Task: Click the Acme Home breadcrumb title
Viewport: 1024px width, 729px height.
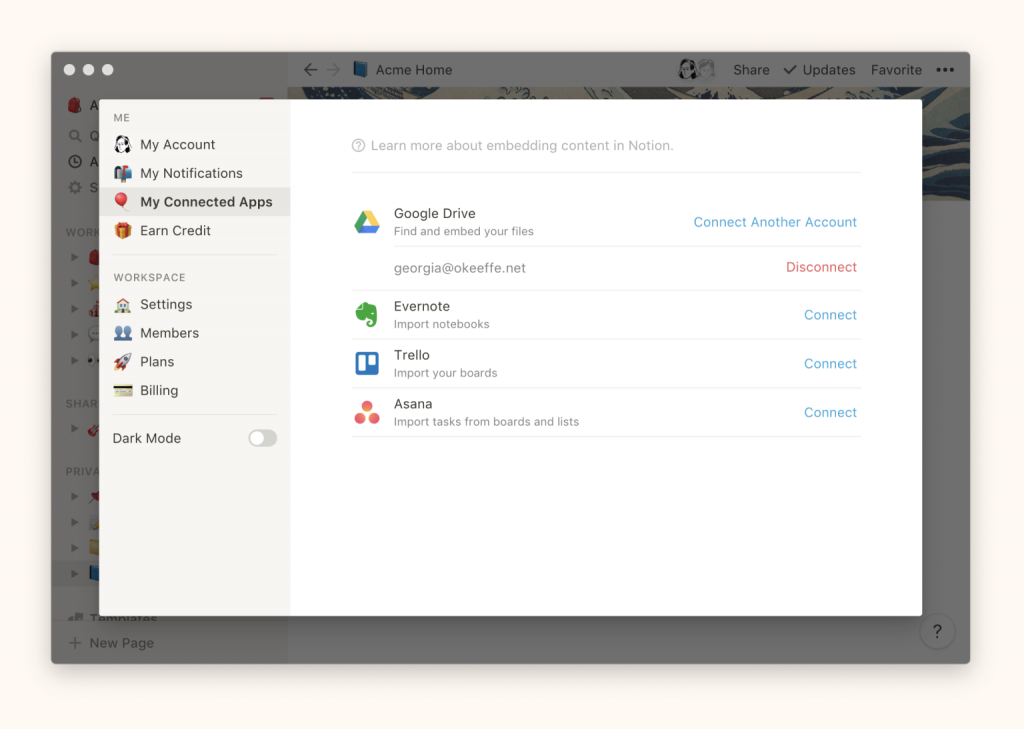Action: [x=413, y=70]
